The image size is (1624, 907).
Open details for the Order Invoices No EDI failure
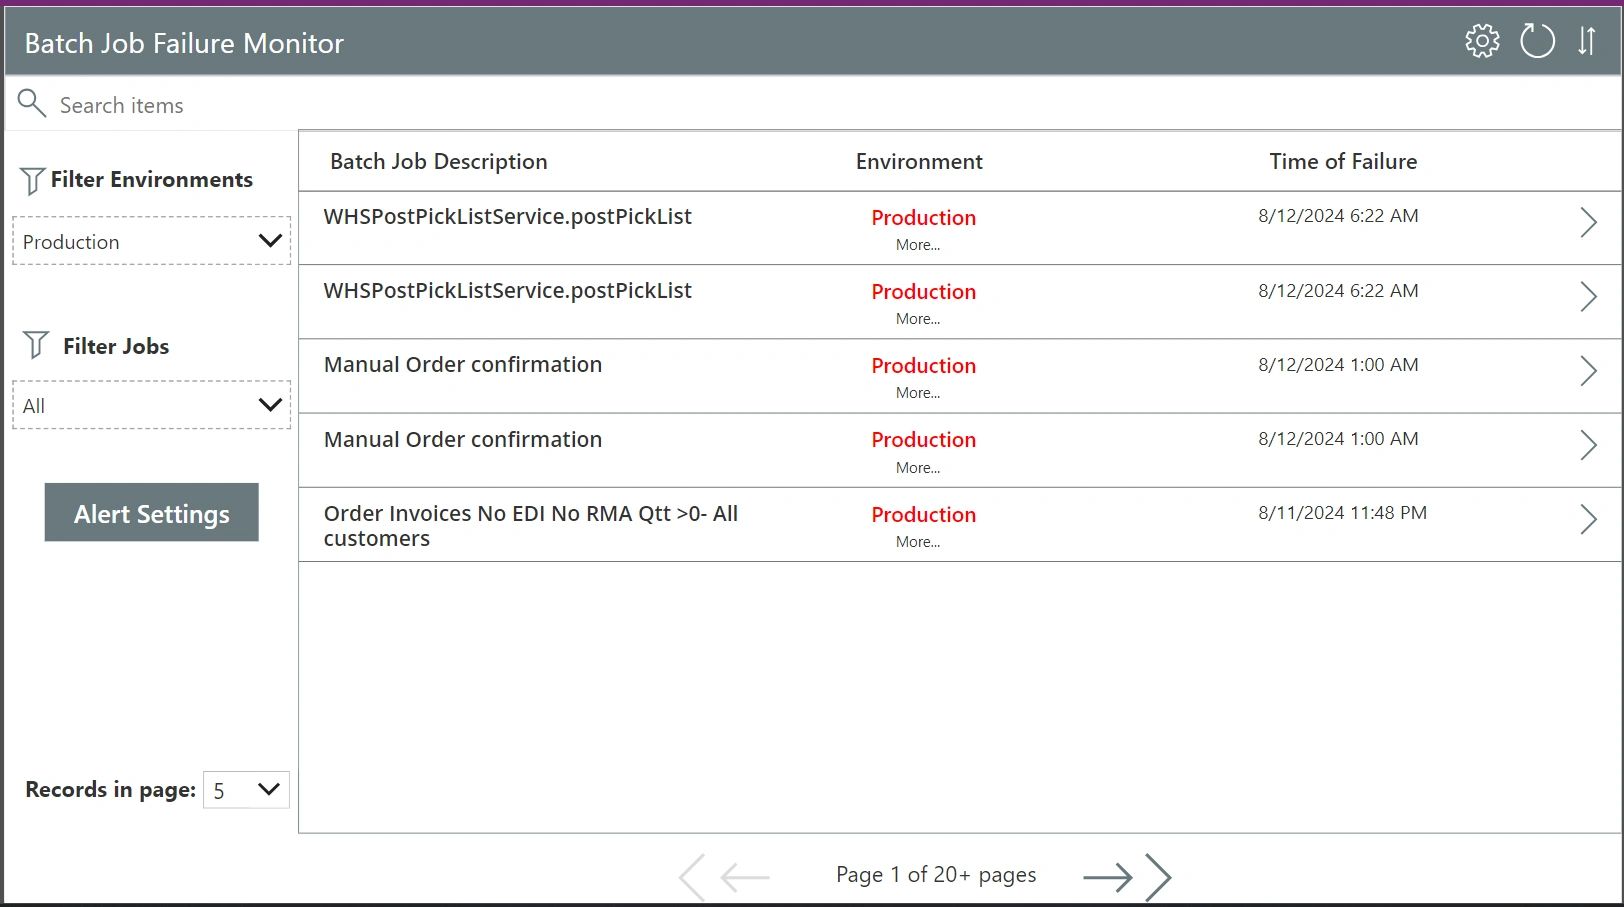[x=1589, y=520]
